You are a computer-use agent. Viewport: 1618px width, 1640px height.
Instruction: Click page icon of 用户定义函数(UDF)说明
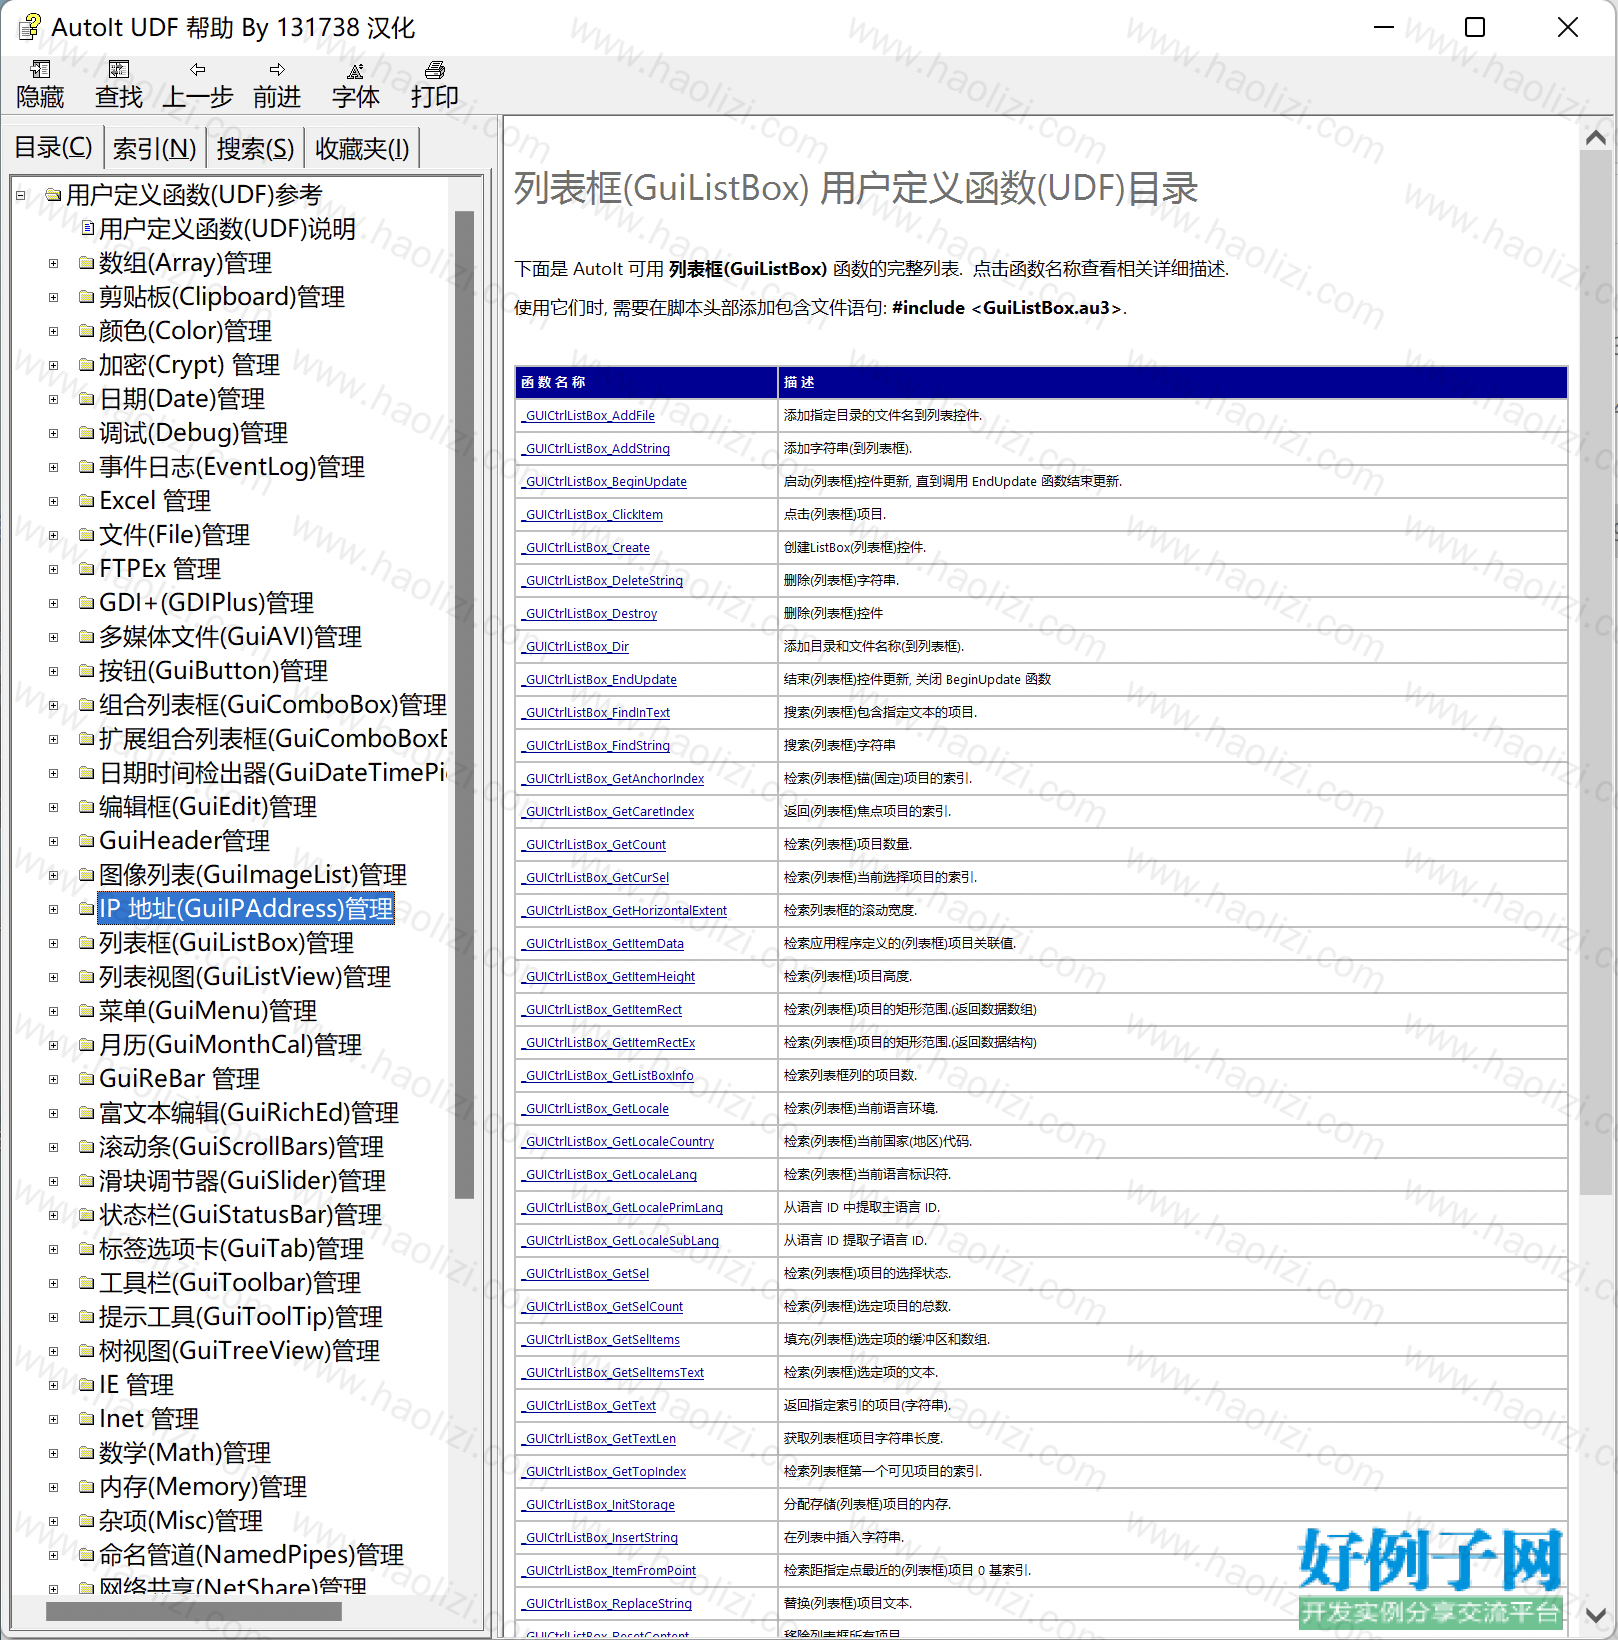pyautogui.click(x=88, y=229)
